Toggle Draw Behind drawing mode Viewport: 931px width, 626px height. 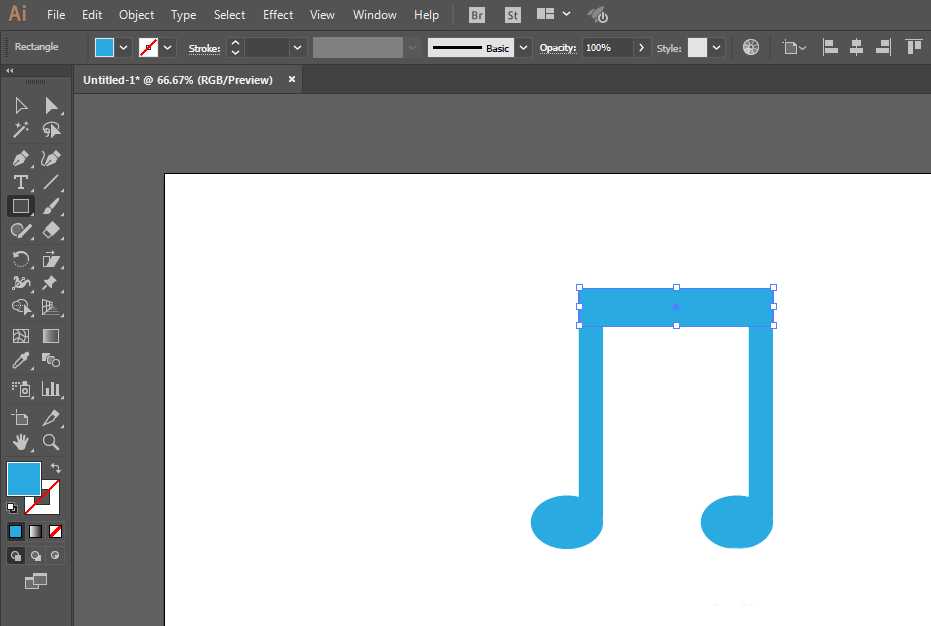point(36,555)
